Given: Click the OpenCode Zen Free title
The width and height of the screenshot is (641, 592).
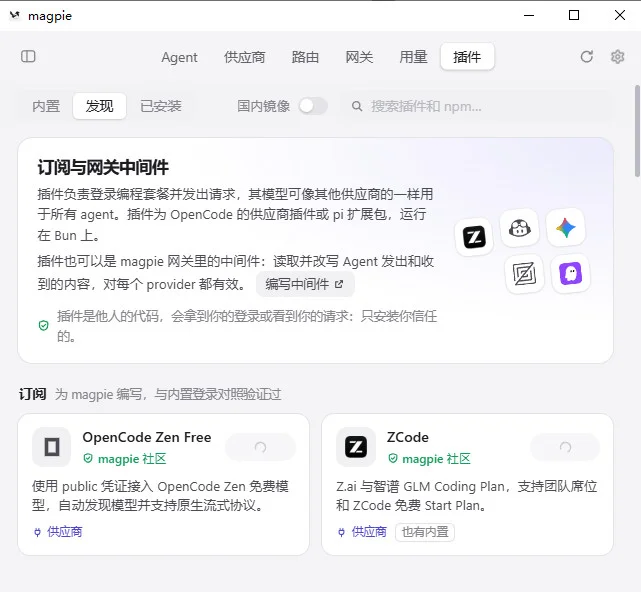Looking at the screenshot, I should 147,437.
